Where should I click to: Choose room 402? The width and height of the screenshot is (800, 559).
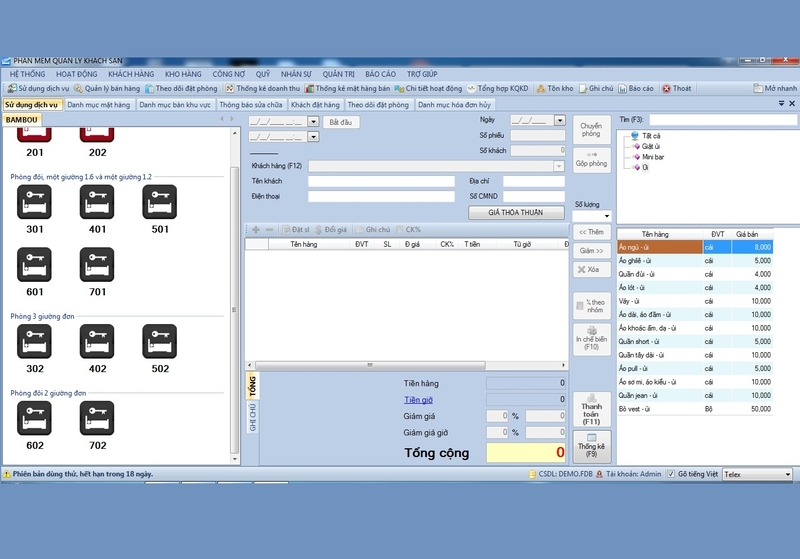(97, 342)
